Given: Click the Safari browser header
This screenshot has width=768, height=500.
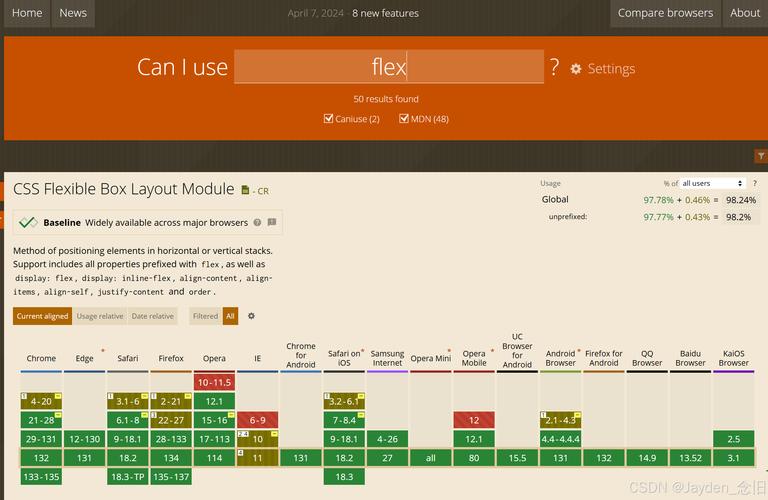Looking at the screenshot, I should click(128, 358).
